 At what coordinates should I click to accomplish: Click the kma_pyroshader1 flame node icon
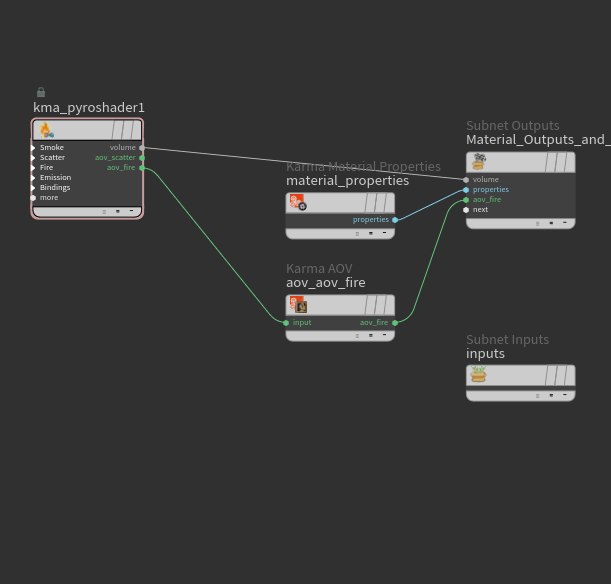(x=47, y=130)
